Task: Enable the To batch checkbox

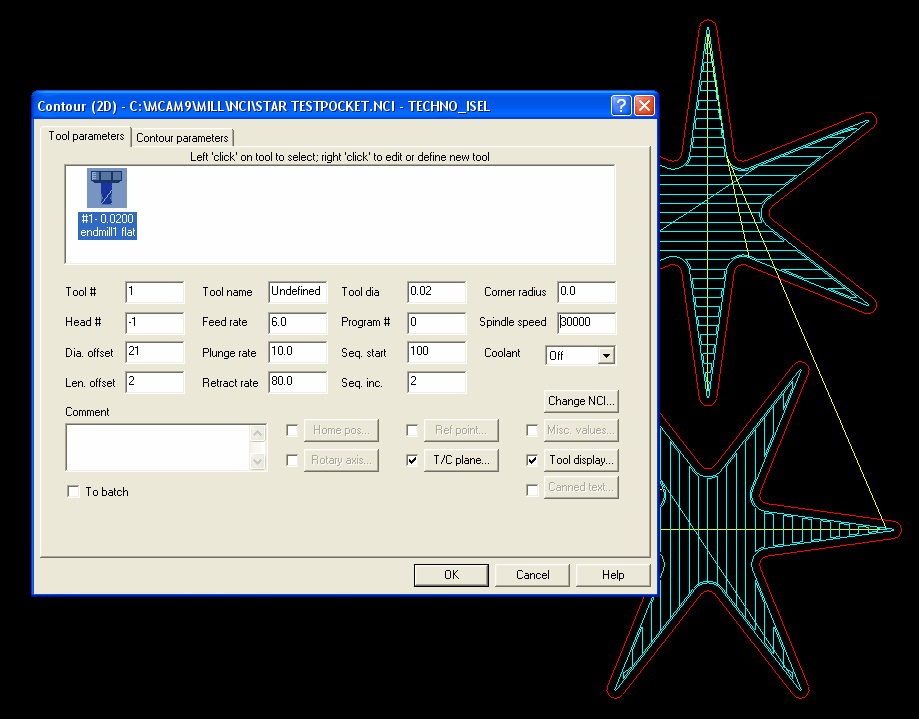Action: click(73, 492)
